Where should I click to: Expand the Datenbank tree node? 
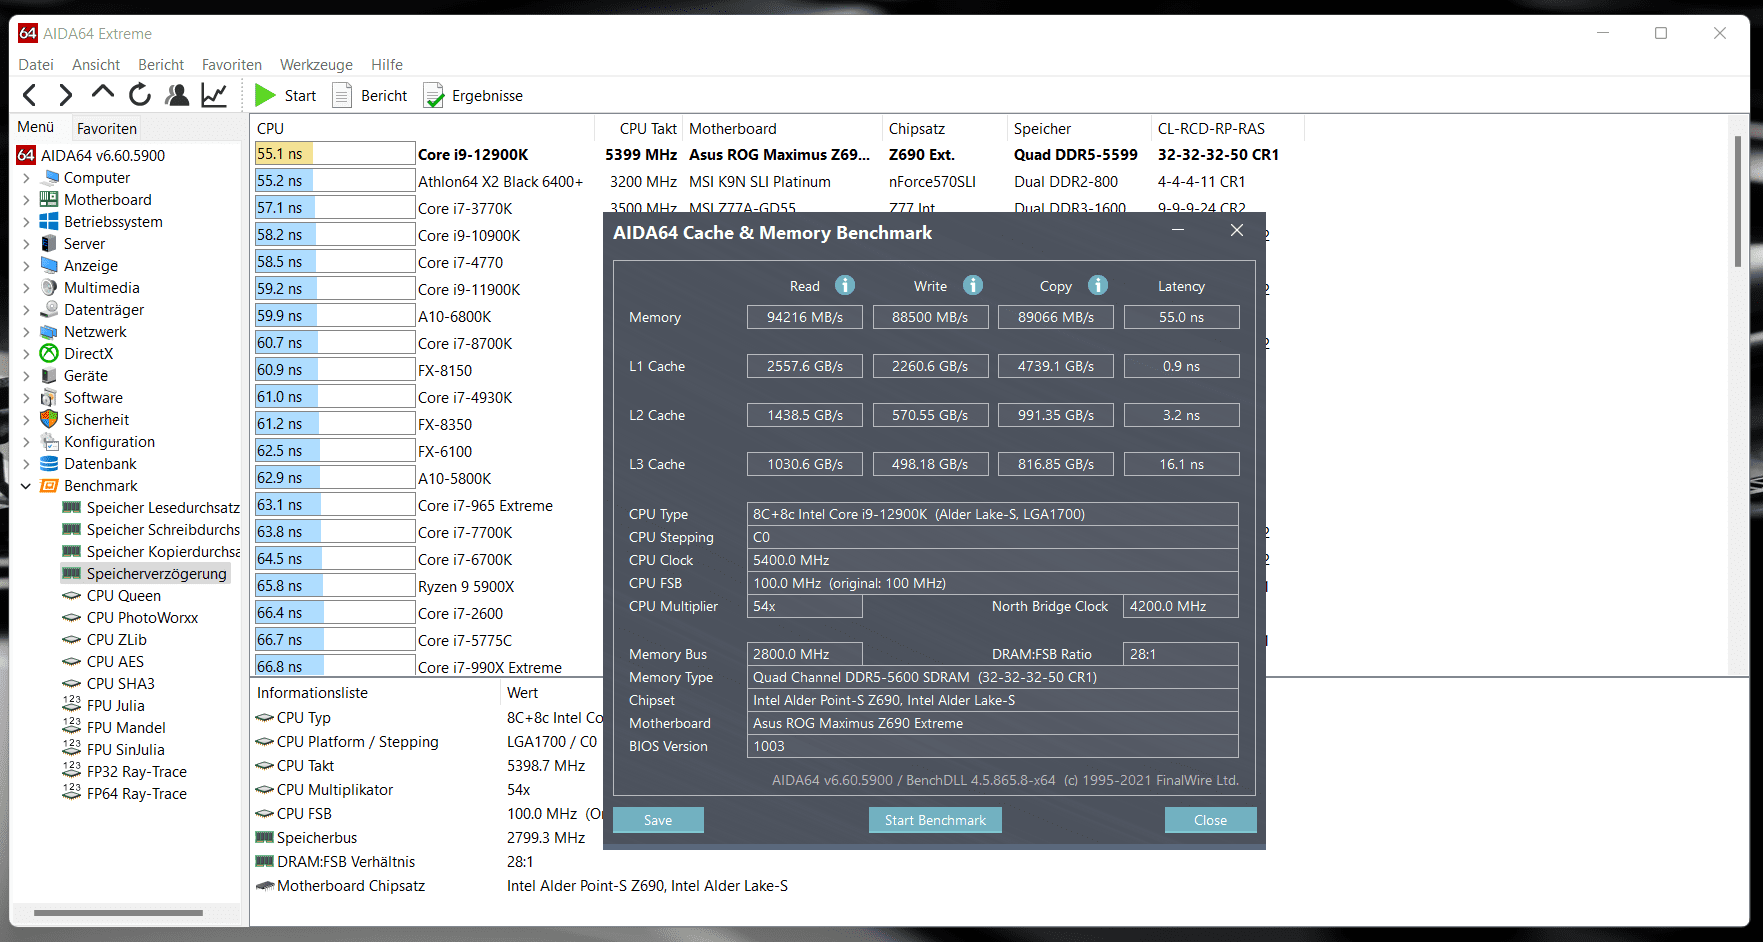(x=26, y=463)
